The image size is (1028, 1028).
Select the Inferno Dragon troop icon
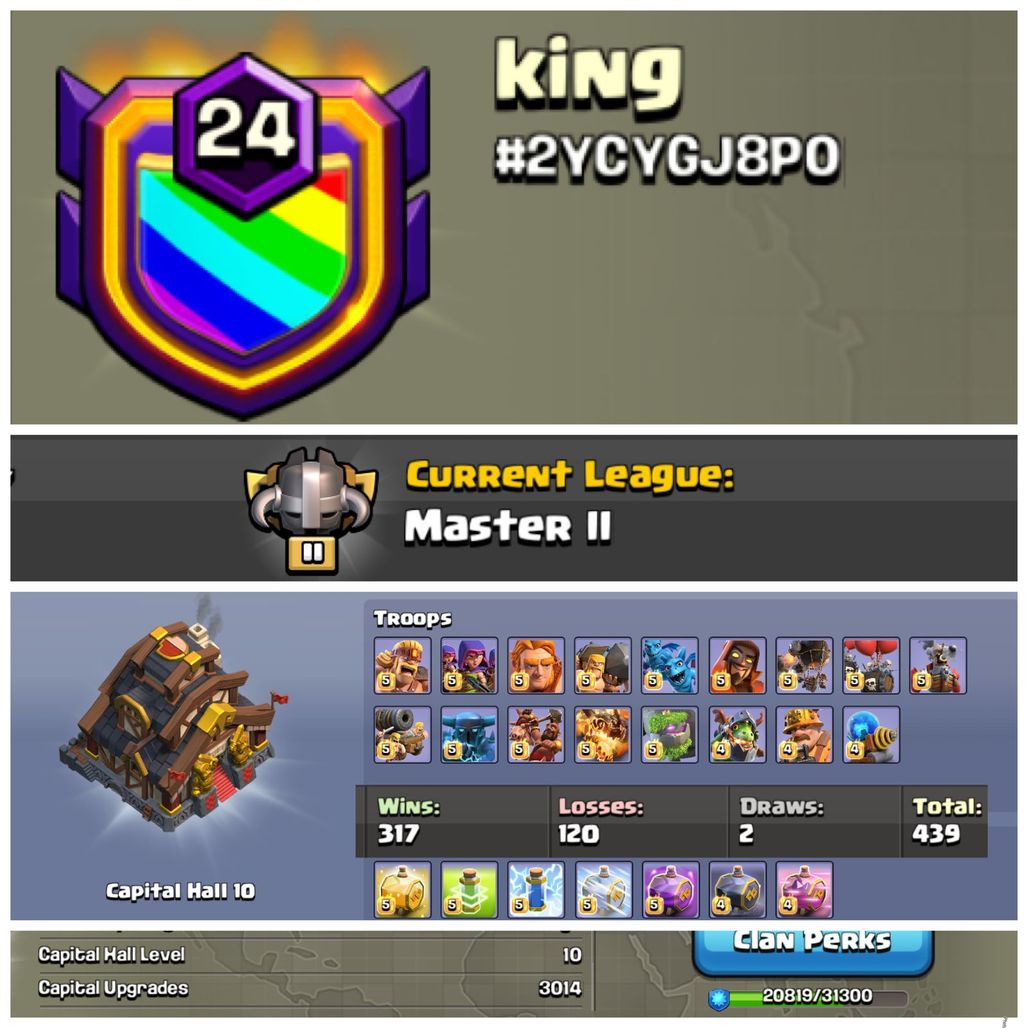pos(738,735)
